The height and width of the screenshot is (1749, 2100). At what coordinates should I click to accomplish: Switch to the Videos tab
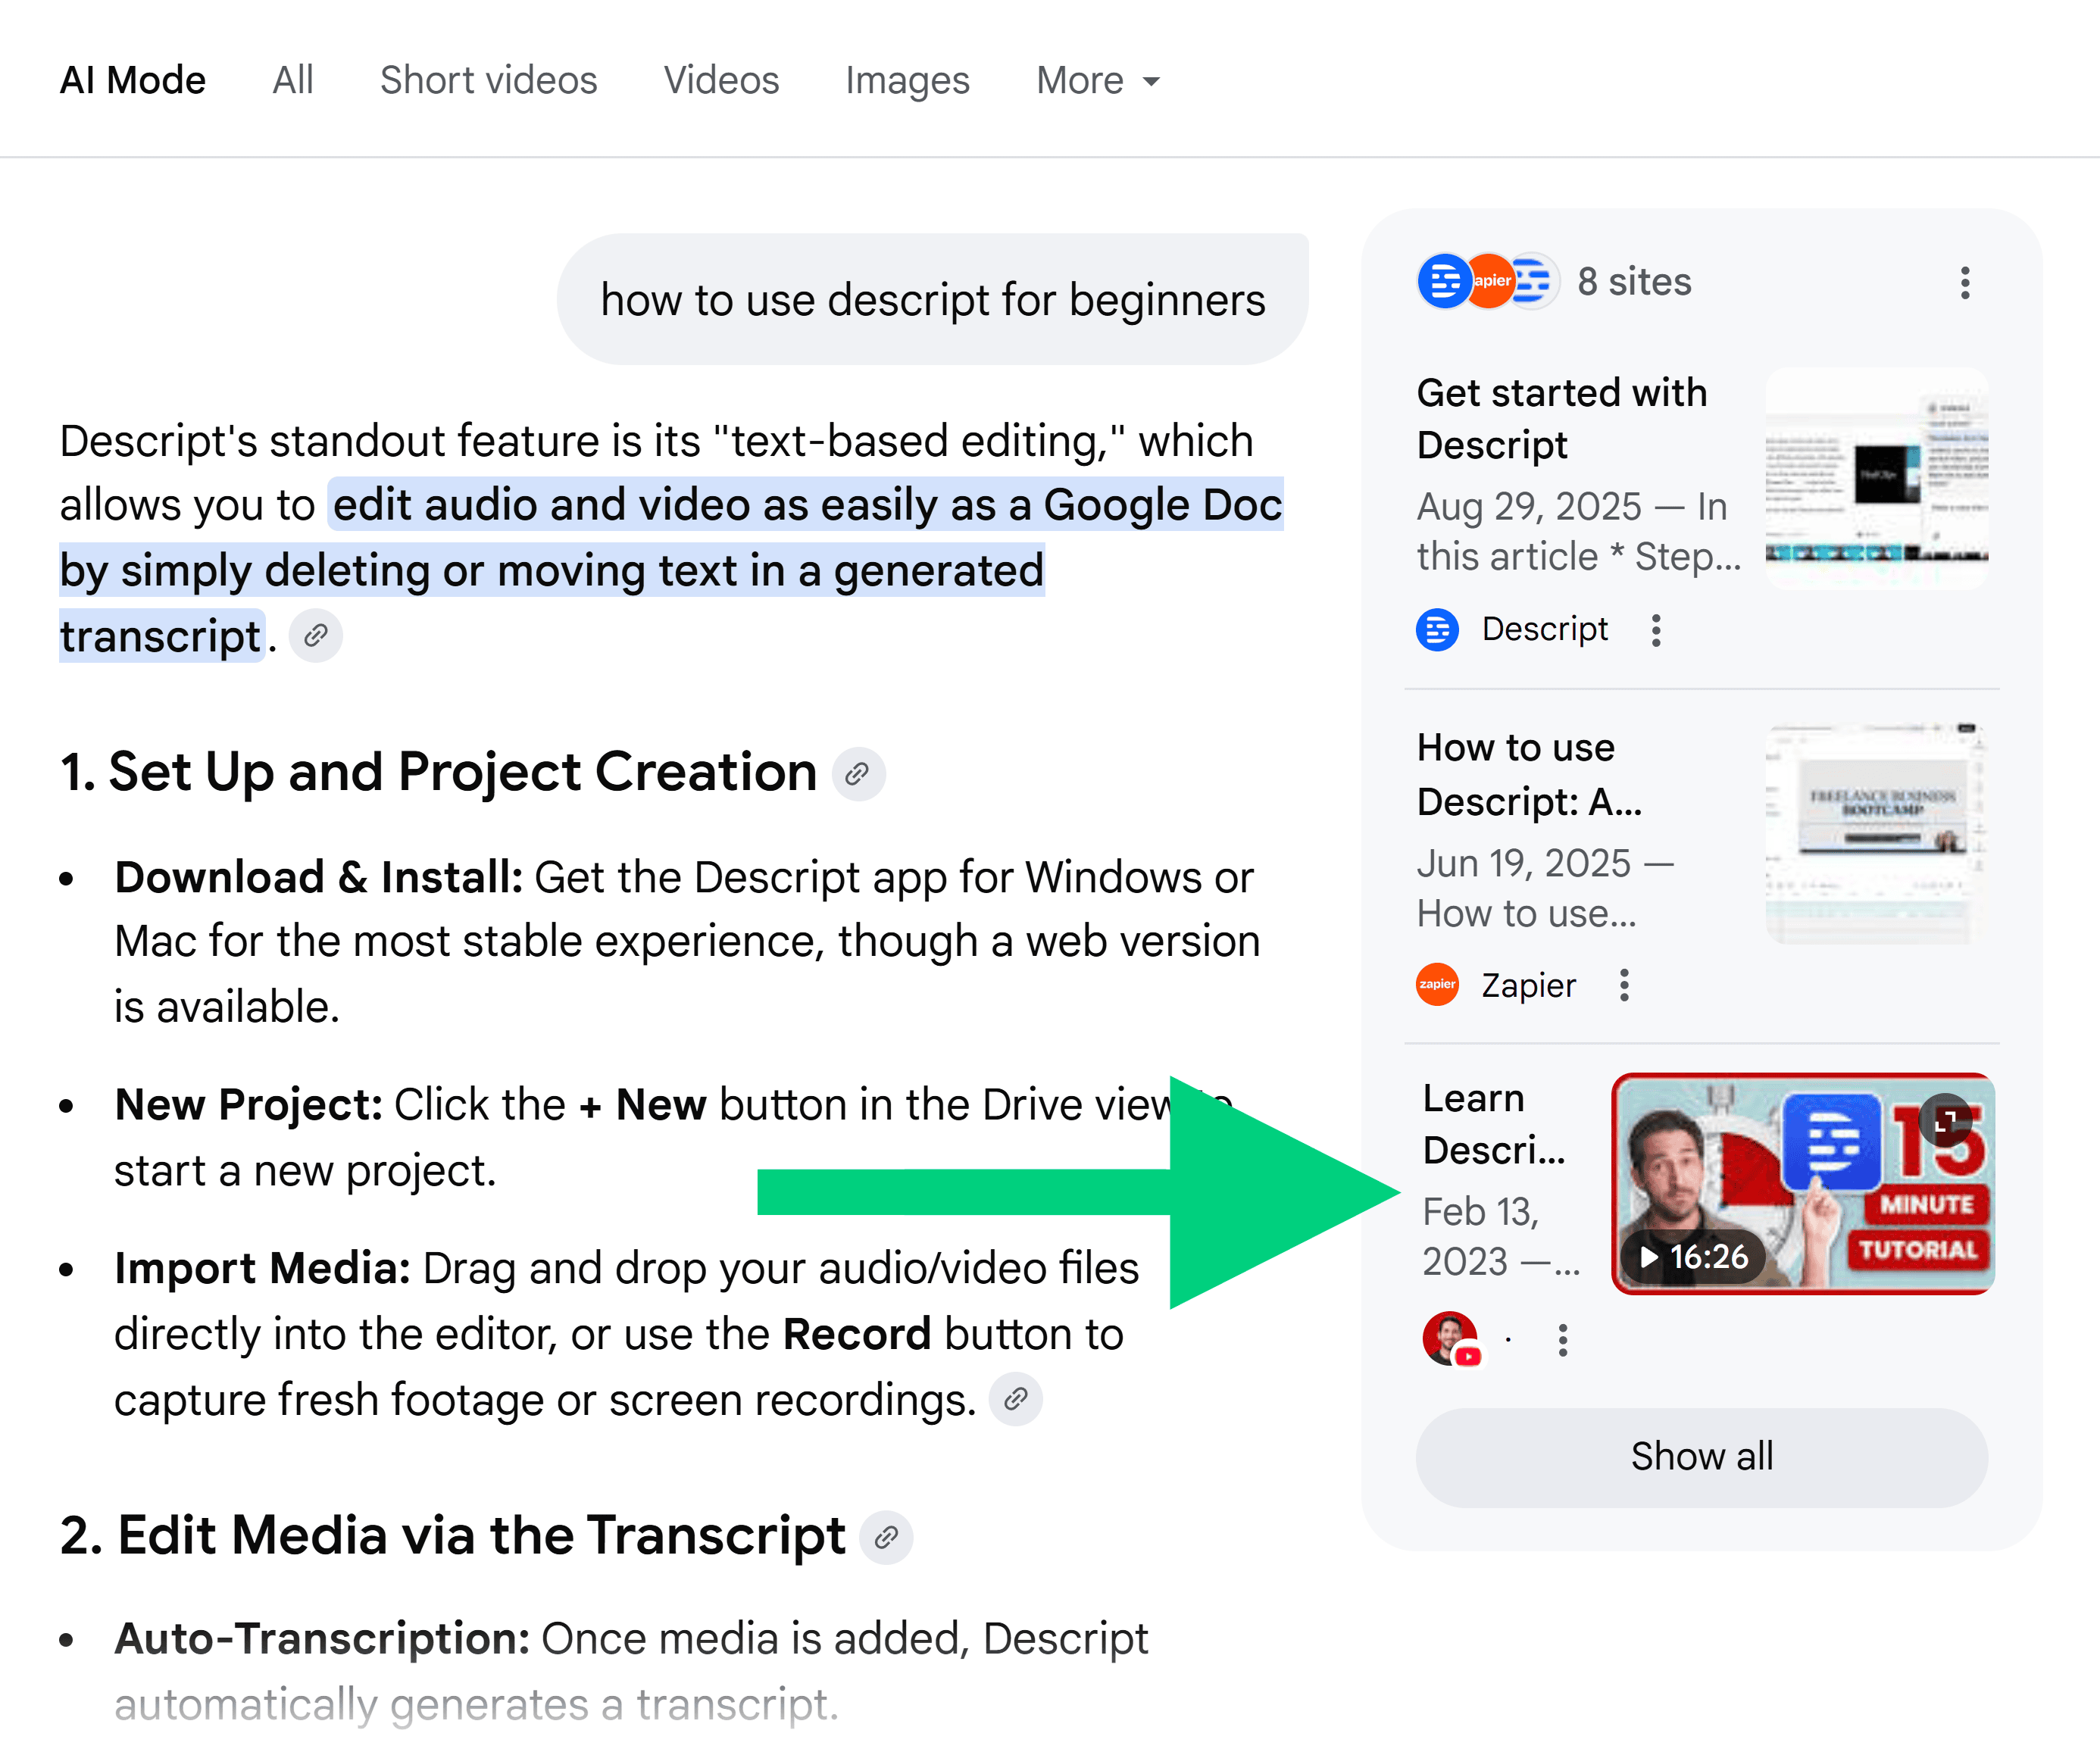pos(721,80)
